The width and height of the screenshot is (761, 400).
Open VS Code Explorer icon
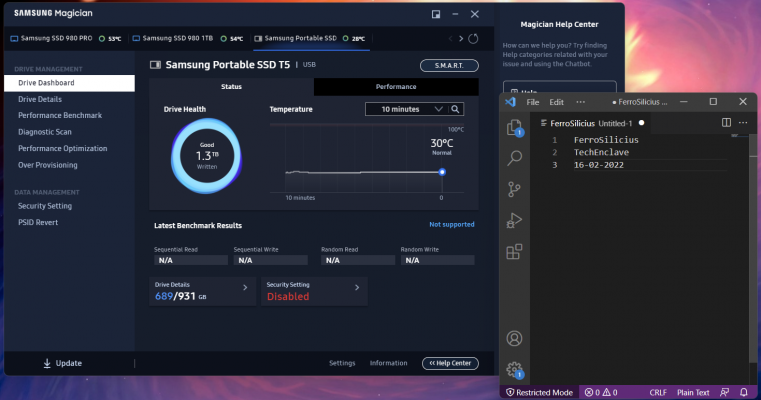coord(514,128)
